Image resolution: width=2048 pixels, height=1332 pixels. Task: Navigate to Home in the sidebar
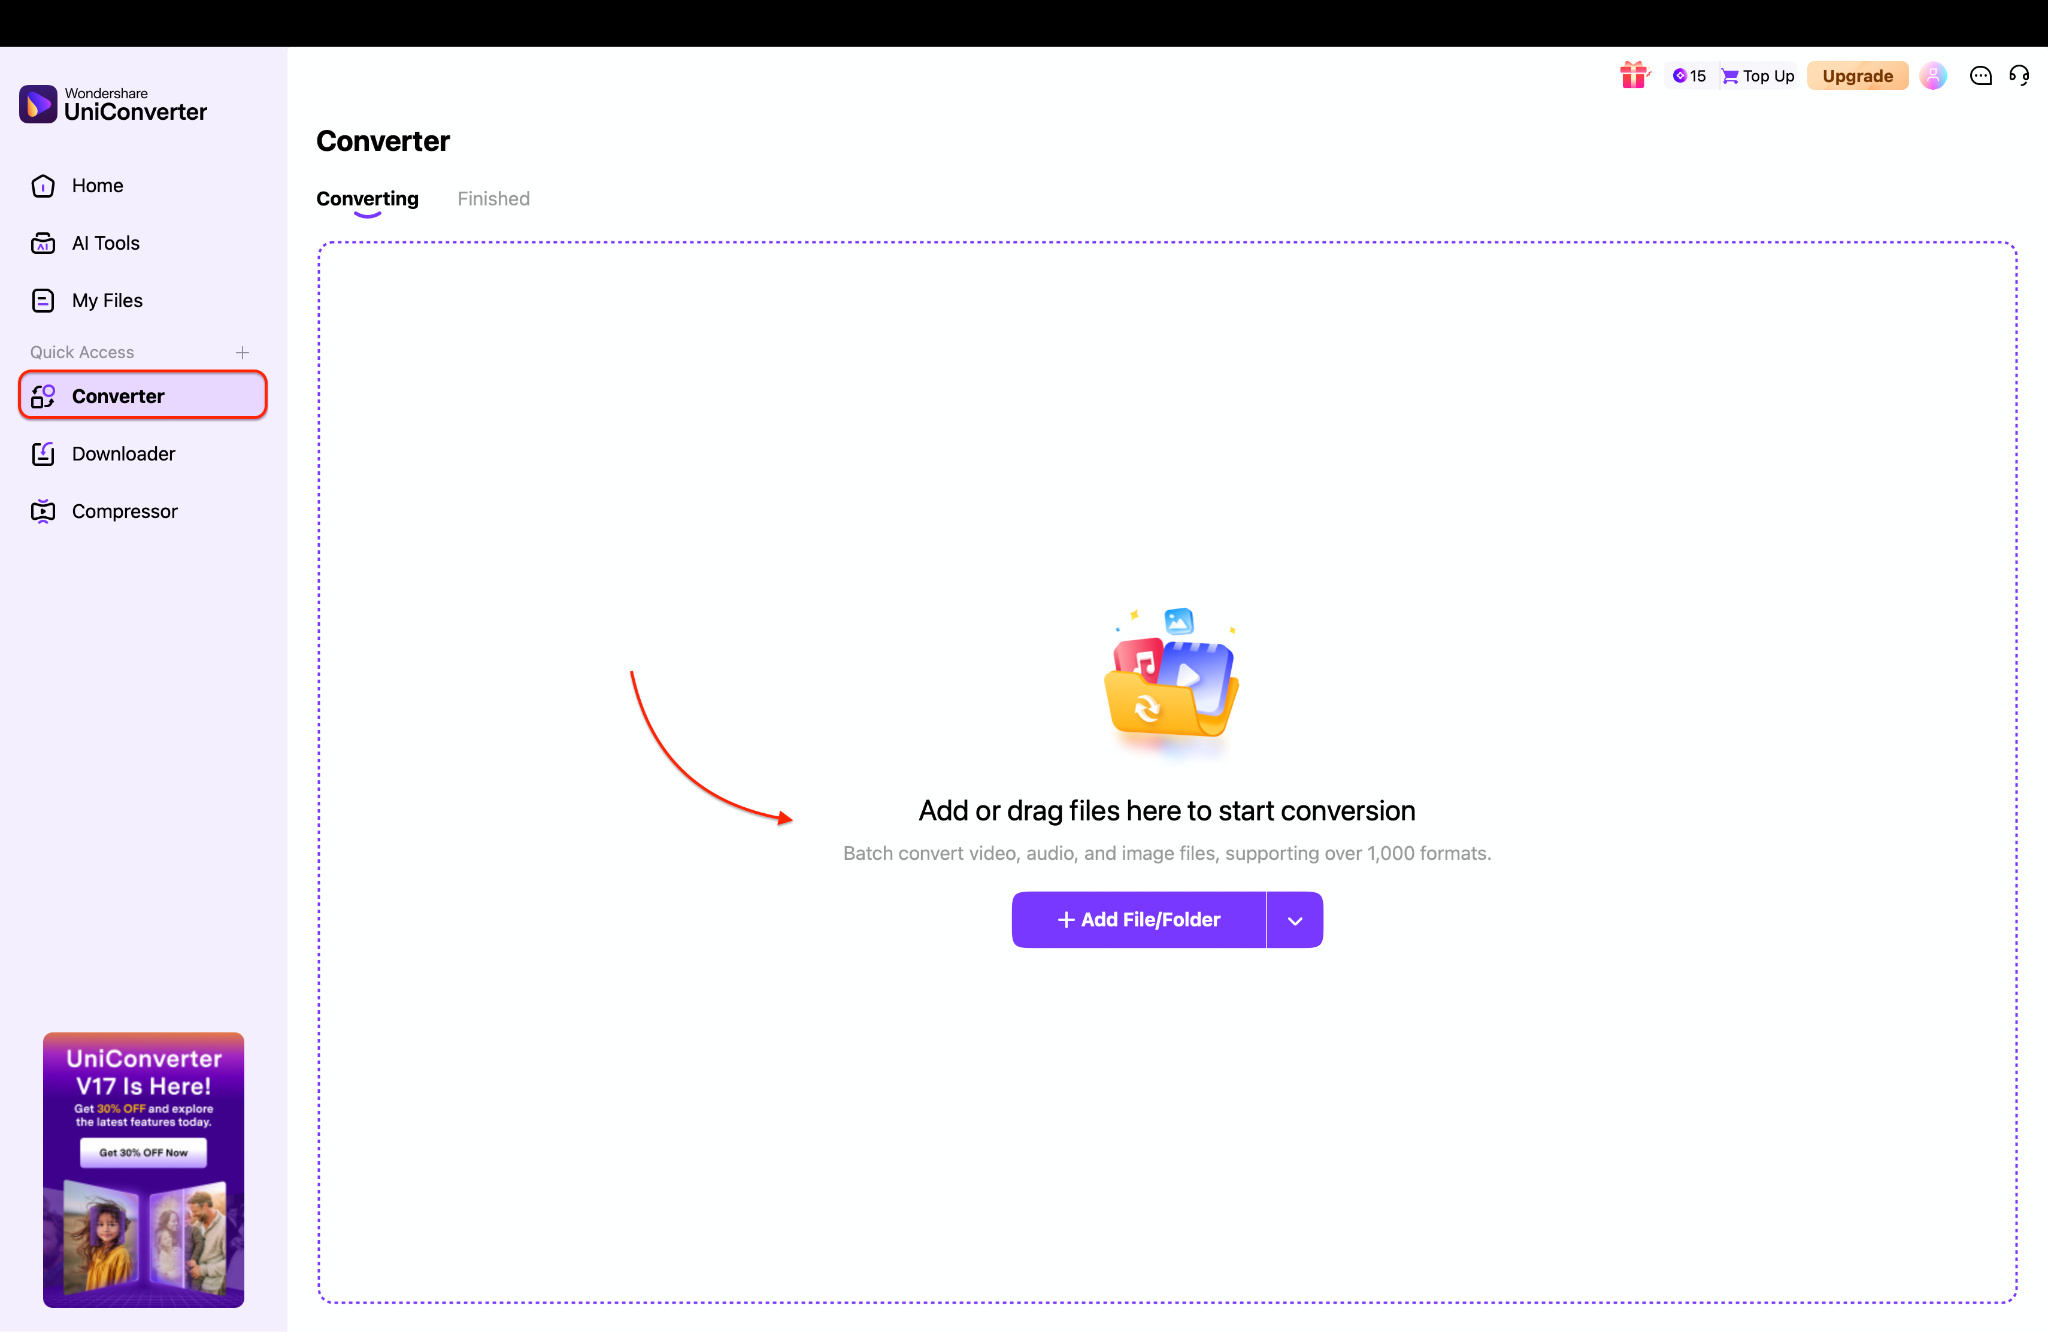(x=97, y=185)
